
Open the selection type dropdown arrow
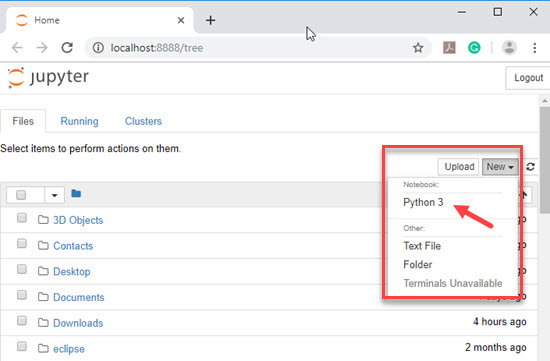coord(54,195)
